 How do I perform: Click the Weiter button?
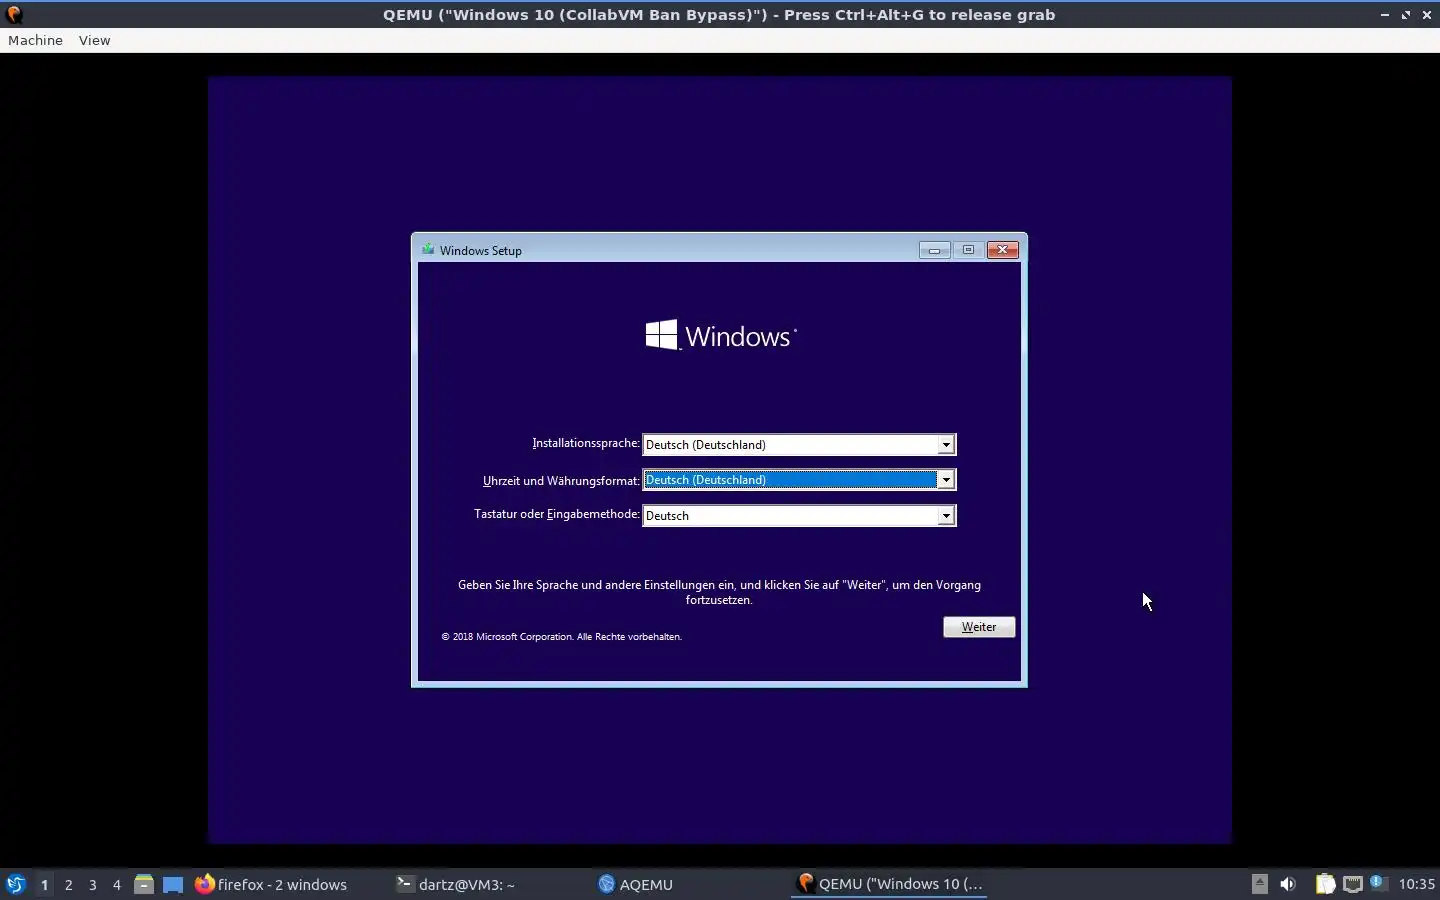(x=979, y=627)
